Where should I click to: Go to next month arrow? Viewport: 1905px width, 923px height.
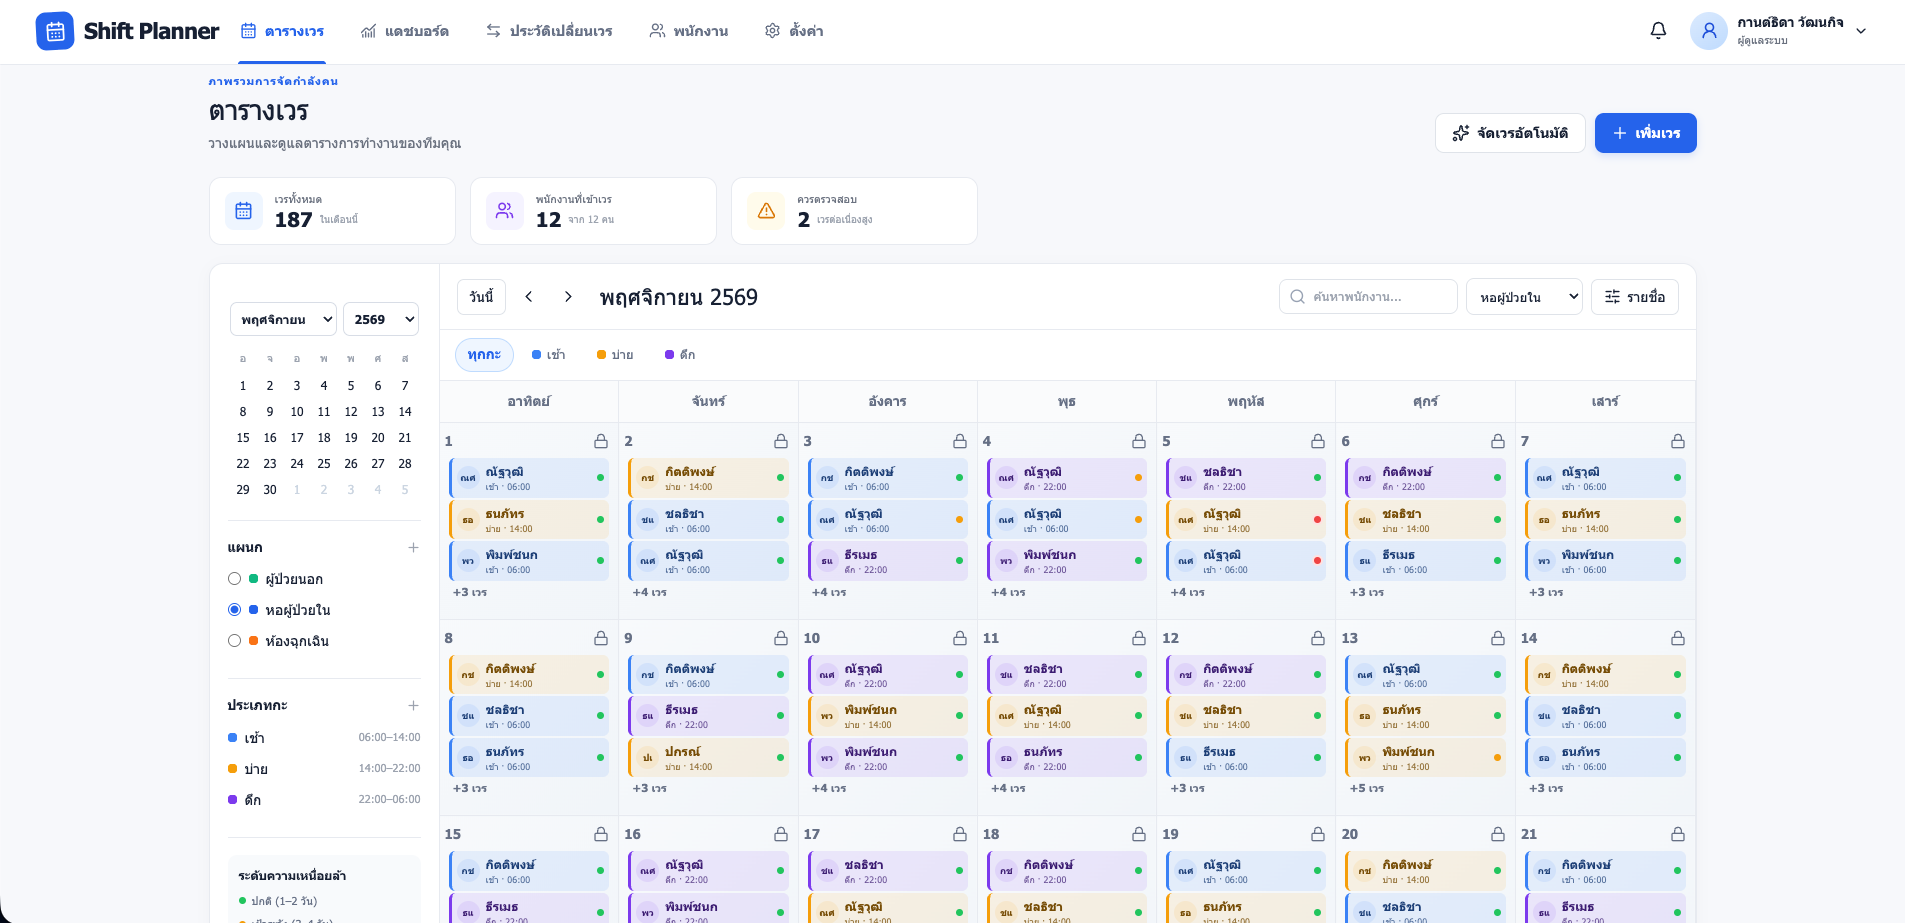point(568,297)
